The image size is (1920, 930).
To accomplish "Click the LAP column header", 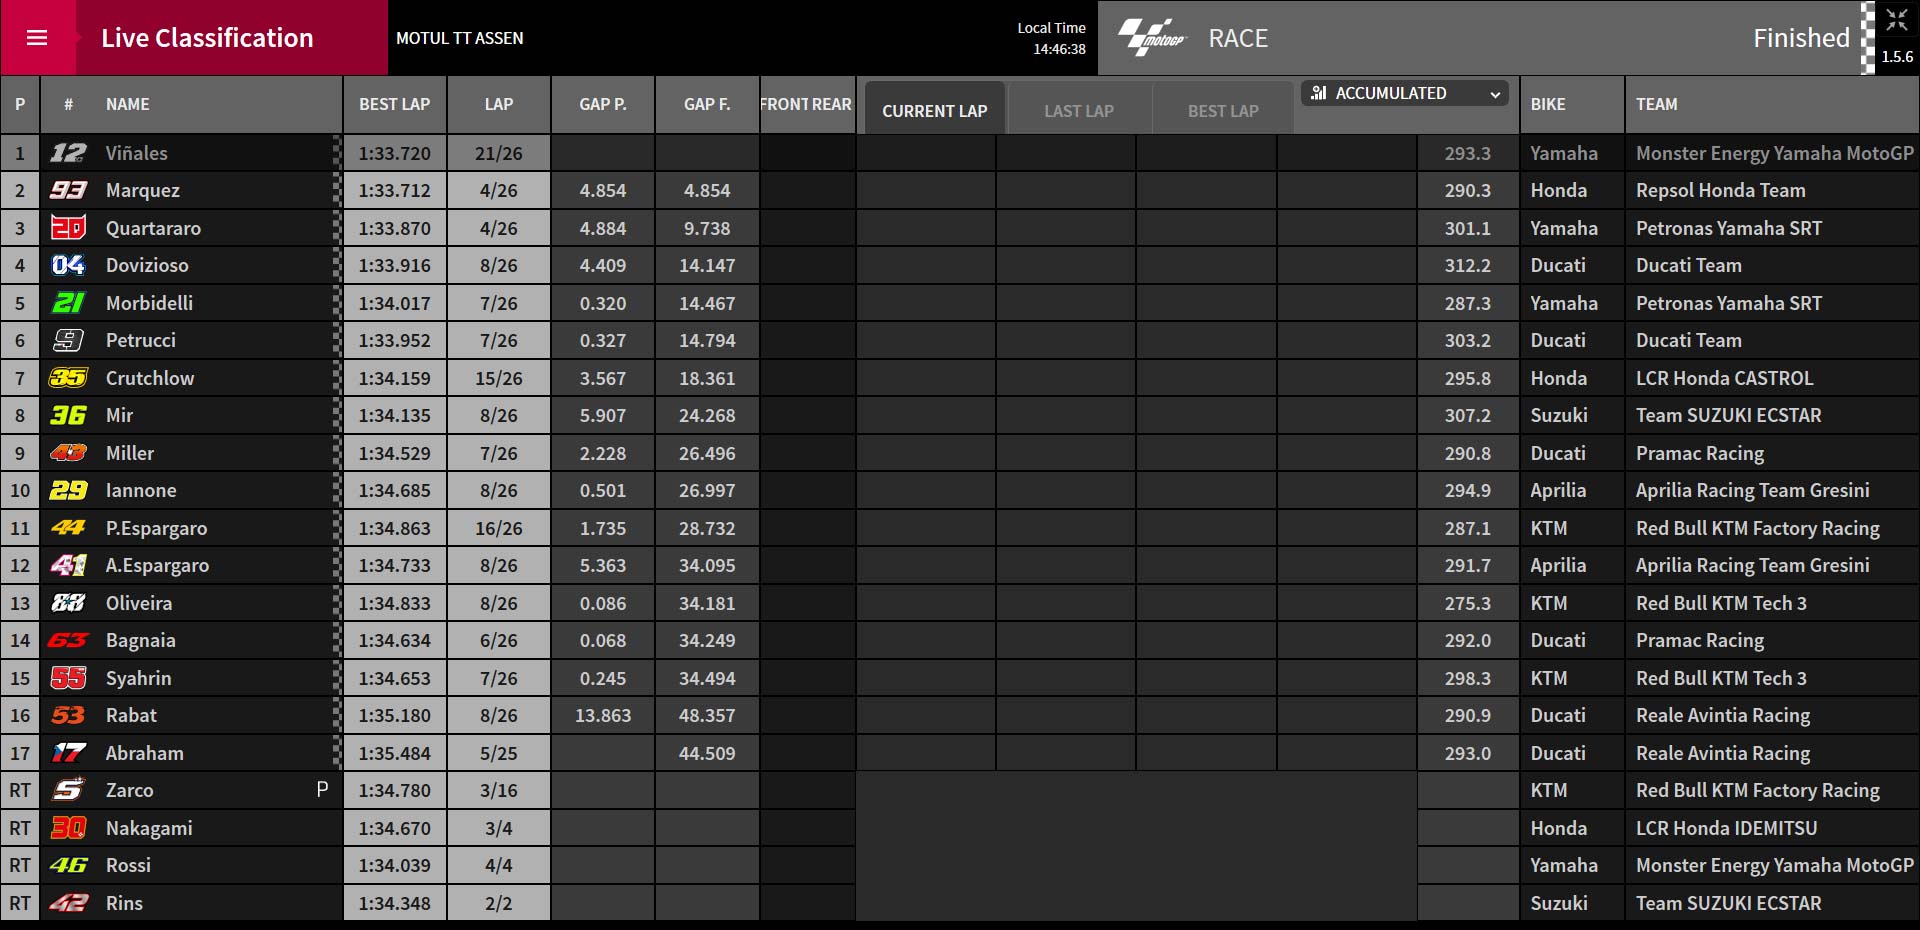I will coord(499,104).
